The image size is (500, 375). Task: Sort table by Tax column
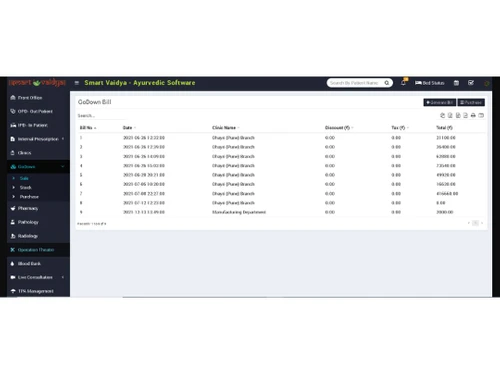pyautogui.click(x=400, y=128)
